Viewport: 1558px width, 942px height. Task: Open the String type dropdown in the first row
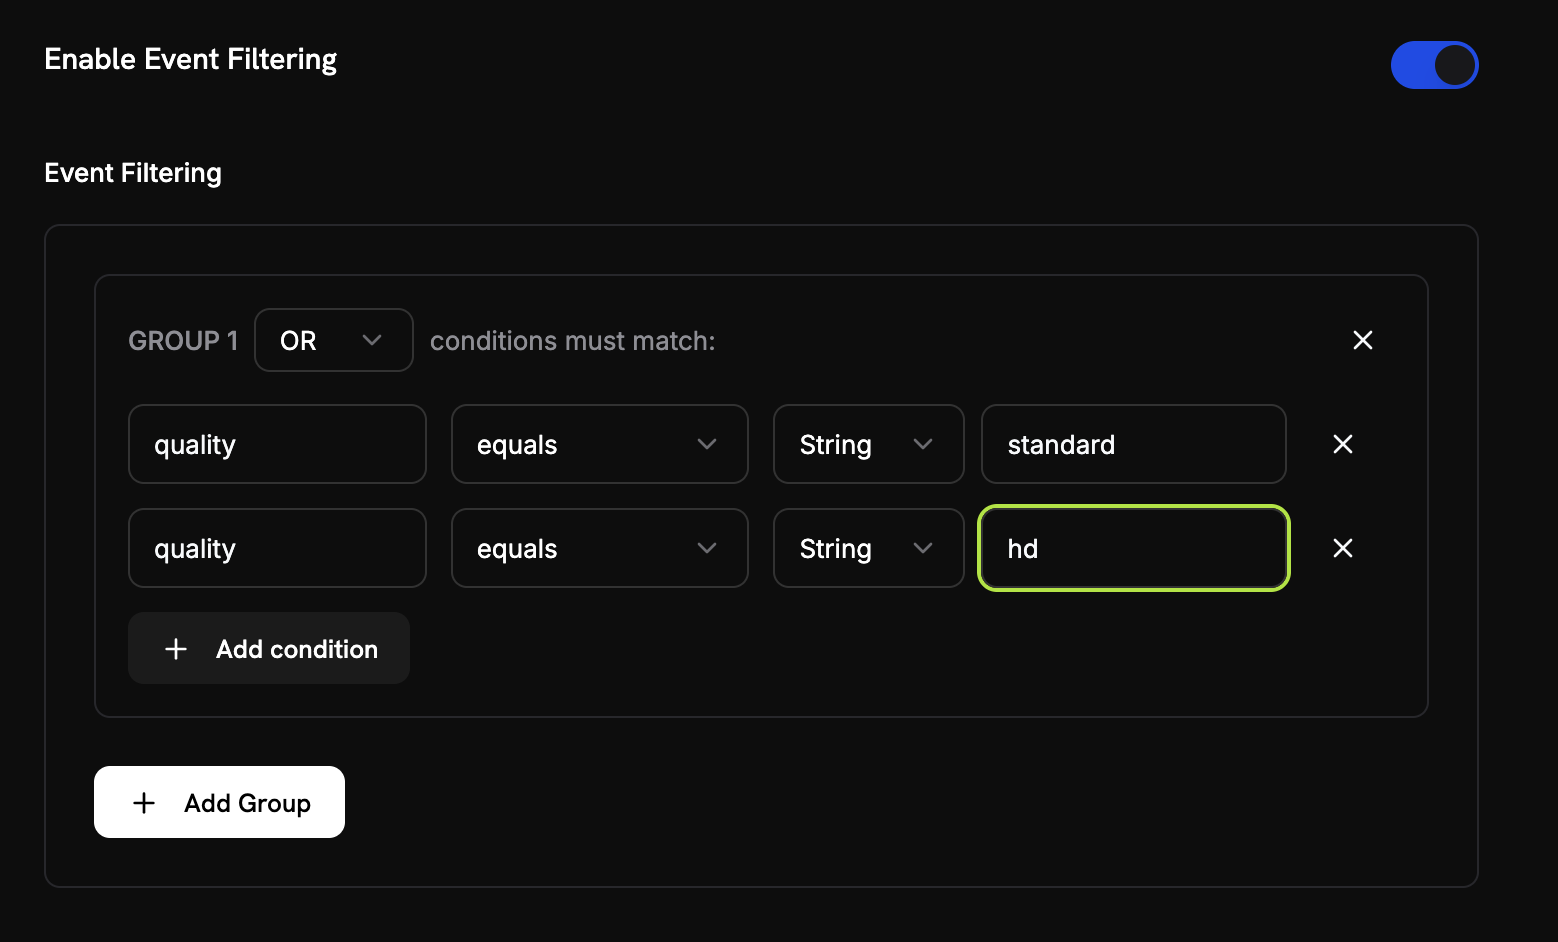[868, 444]
